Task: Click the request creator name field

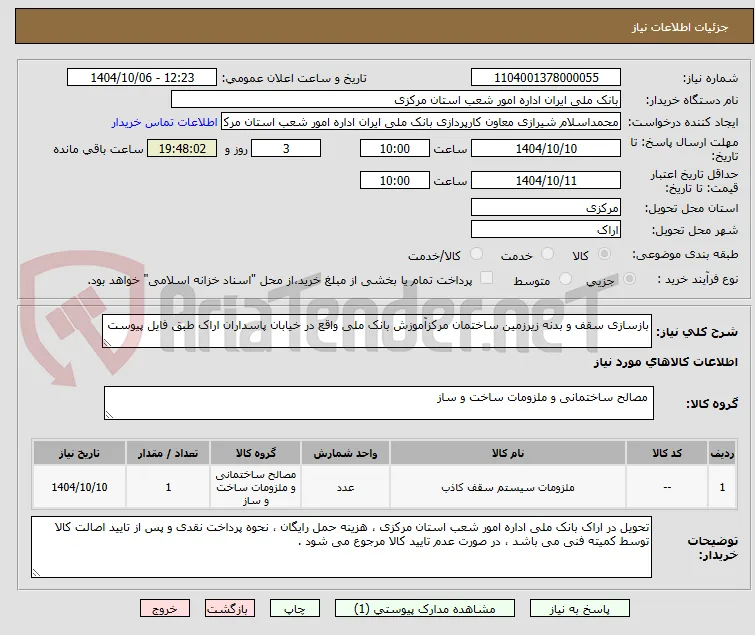Action: coord(421,122)
